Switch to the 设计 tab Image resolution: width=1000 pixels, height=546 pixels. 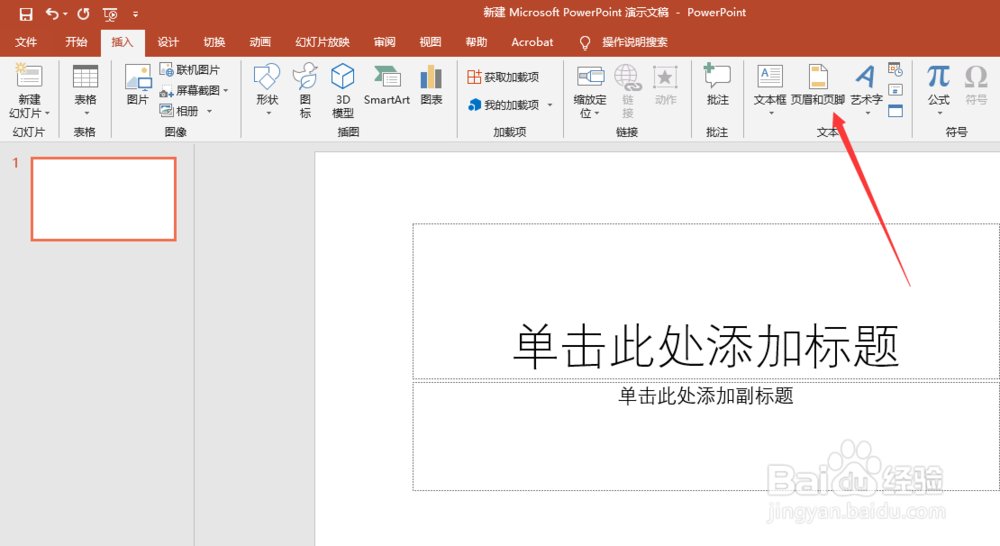pos(168,42)
